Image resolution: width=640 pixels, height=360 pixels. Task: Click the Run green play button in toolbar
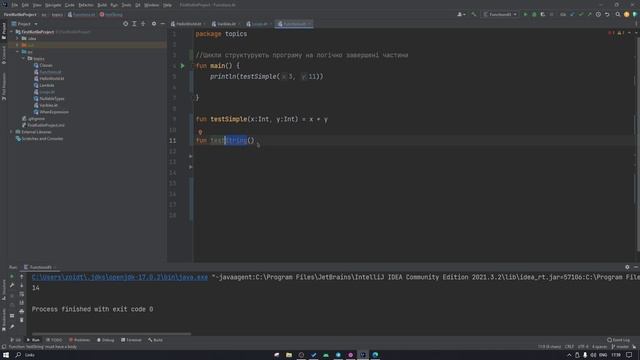click(x=525, y=15)
